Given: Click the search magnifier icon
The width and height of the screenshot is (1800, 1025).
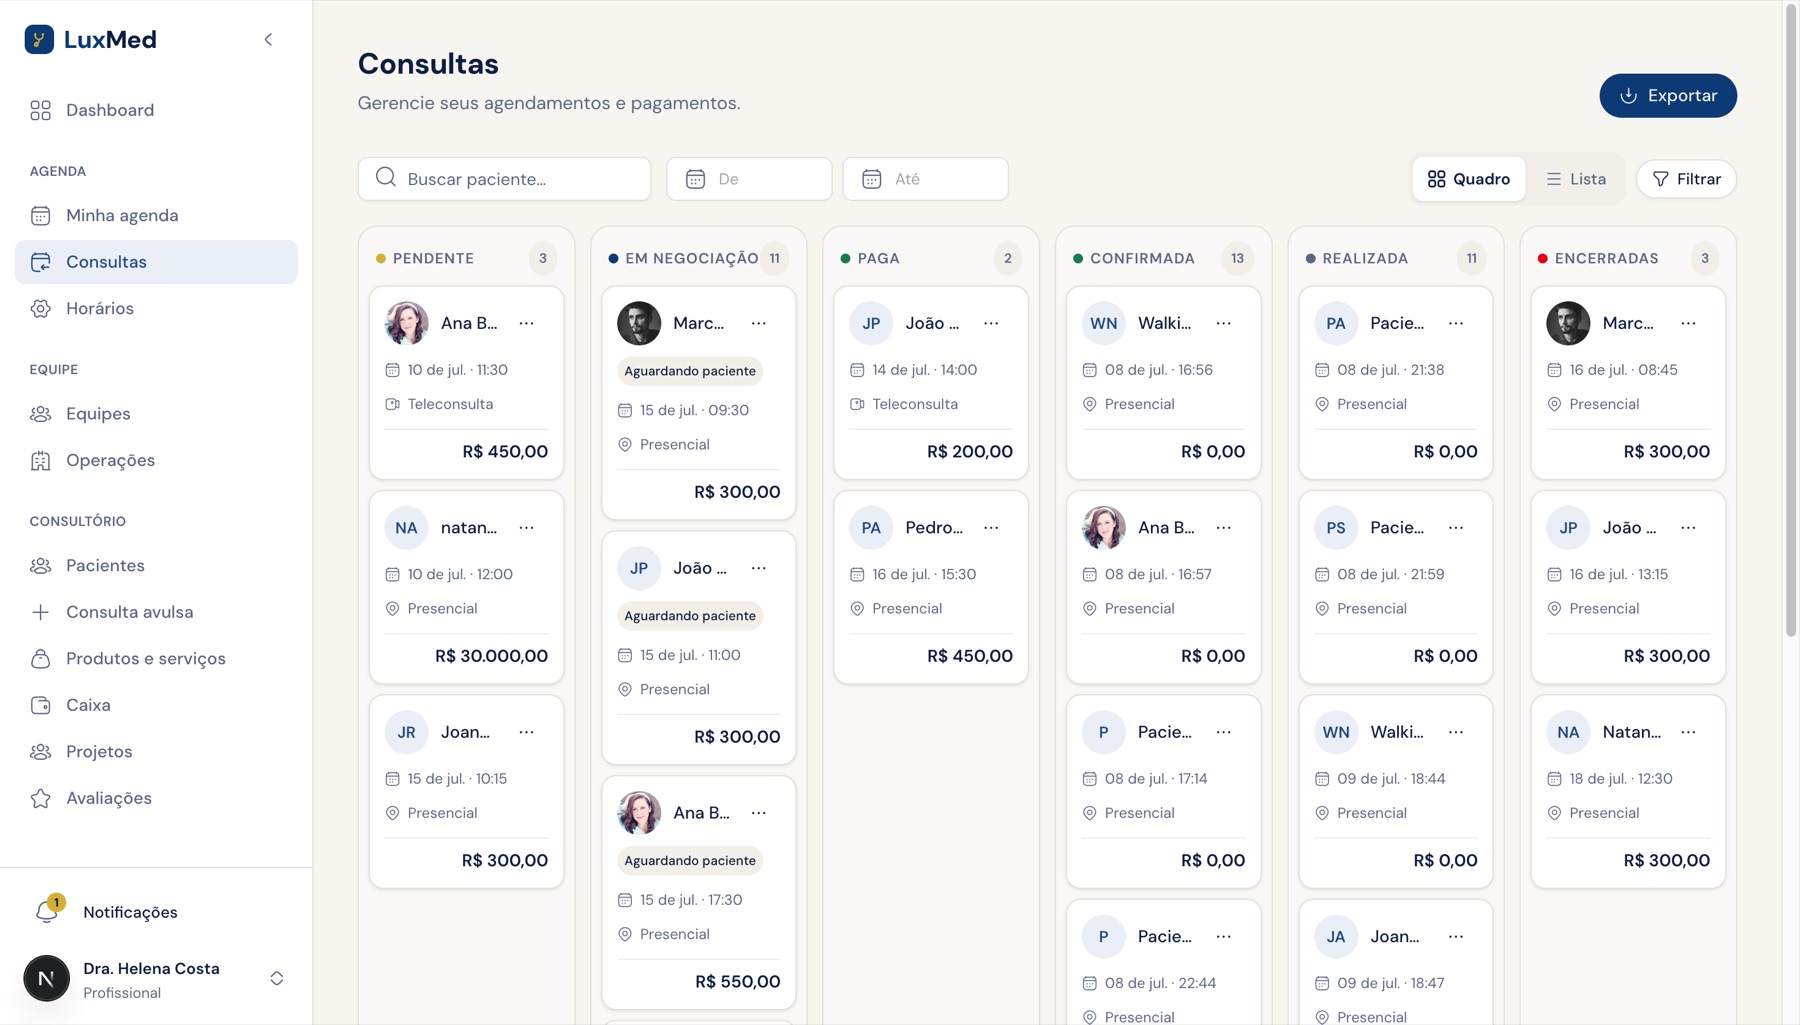Looking at the screenshot, I should [x=386, y=178].
